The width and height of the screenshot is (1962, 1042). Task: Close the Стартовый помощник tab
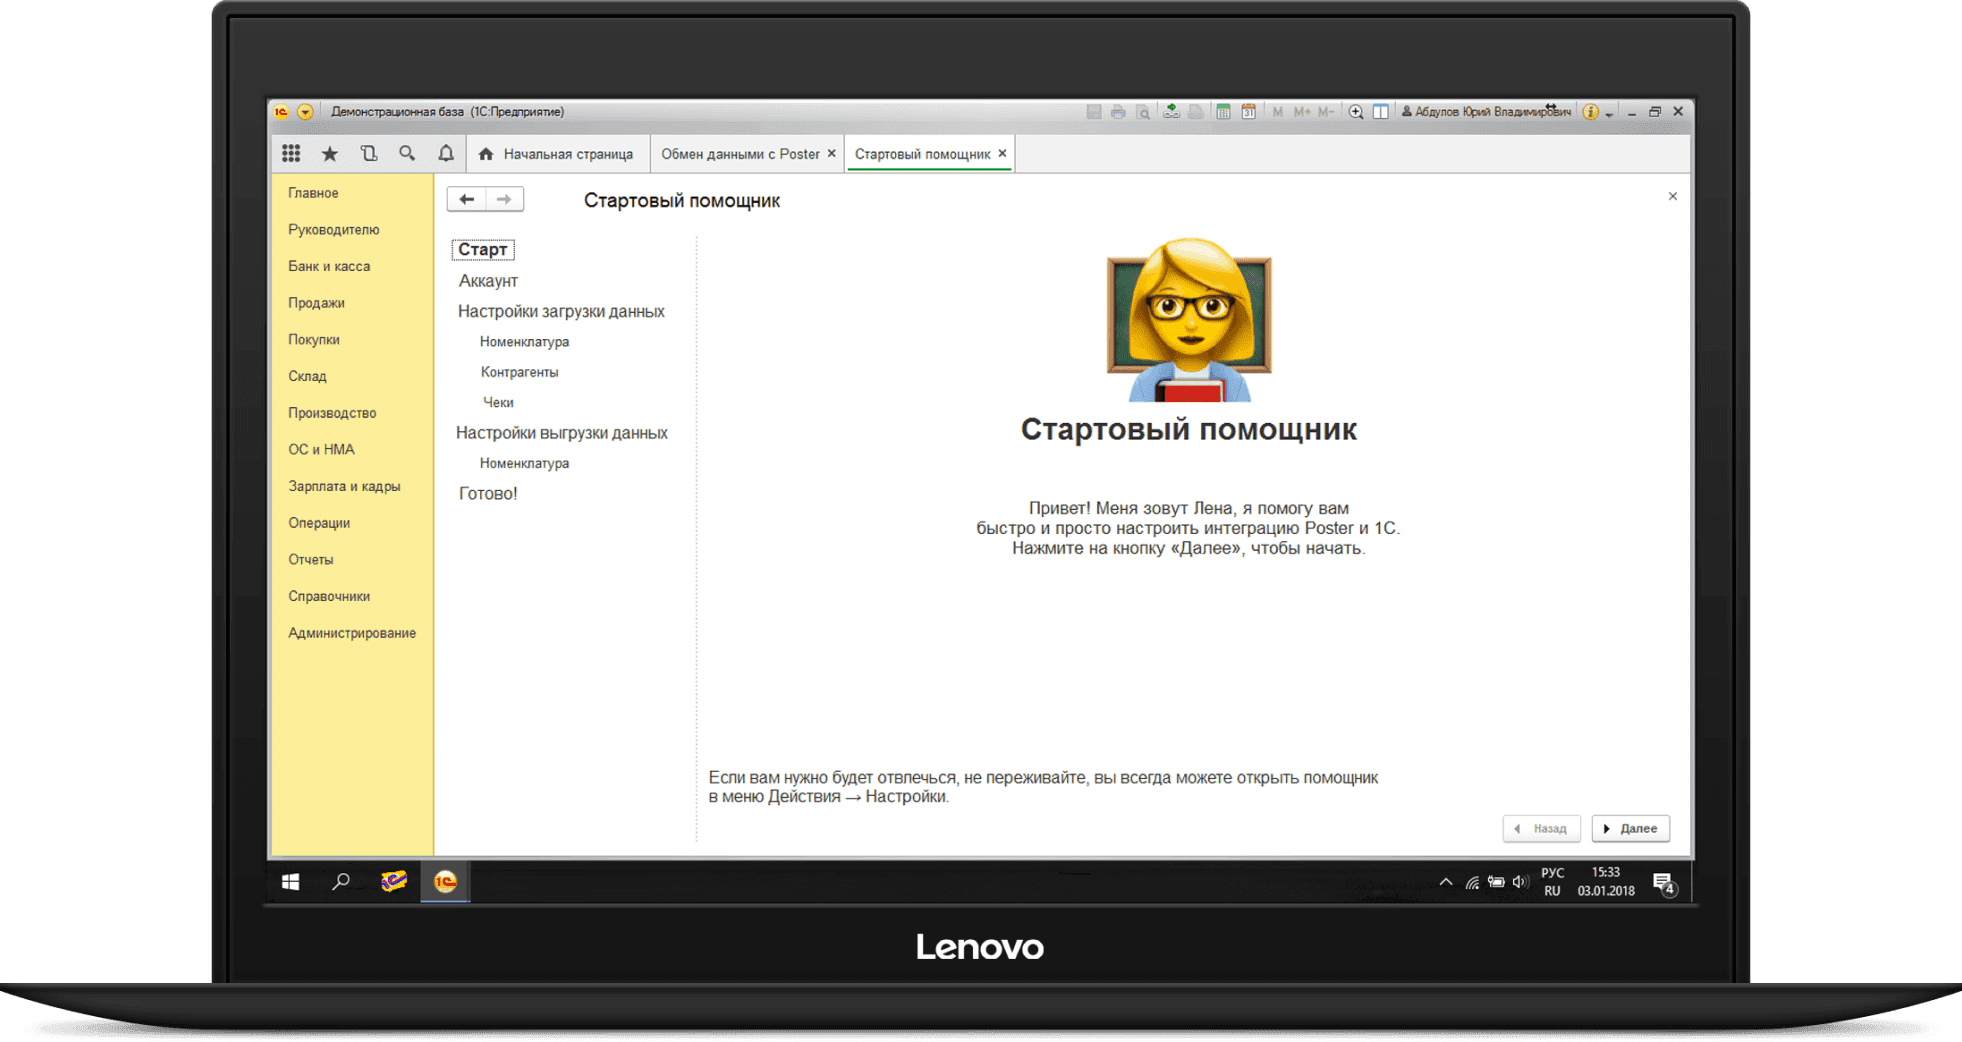1002,153
